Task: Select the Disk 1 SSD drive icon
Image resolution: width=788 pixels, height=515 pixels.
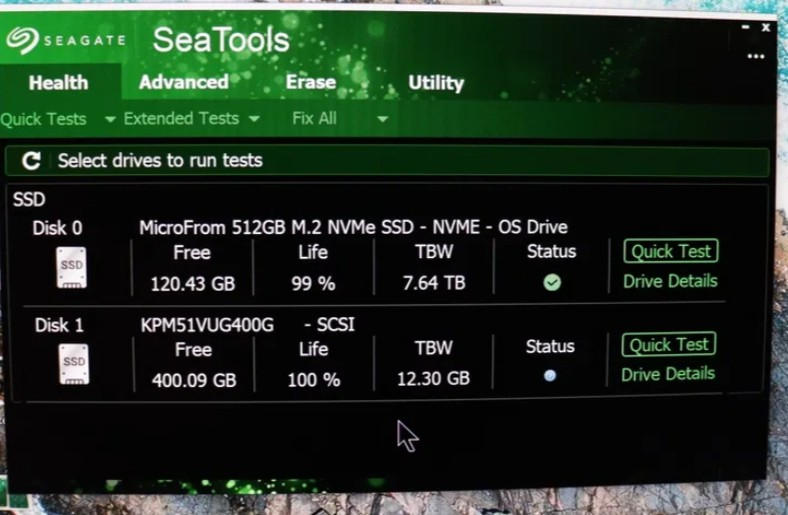Action: [73, 363]
